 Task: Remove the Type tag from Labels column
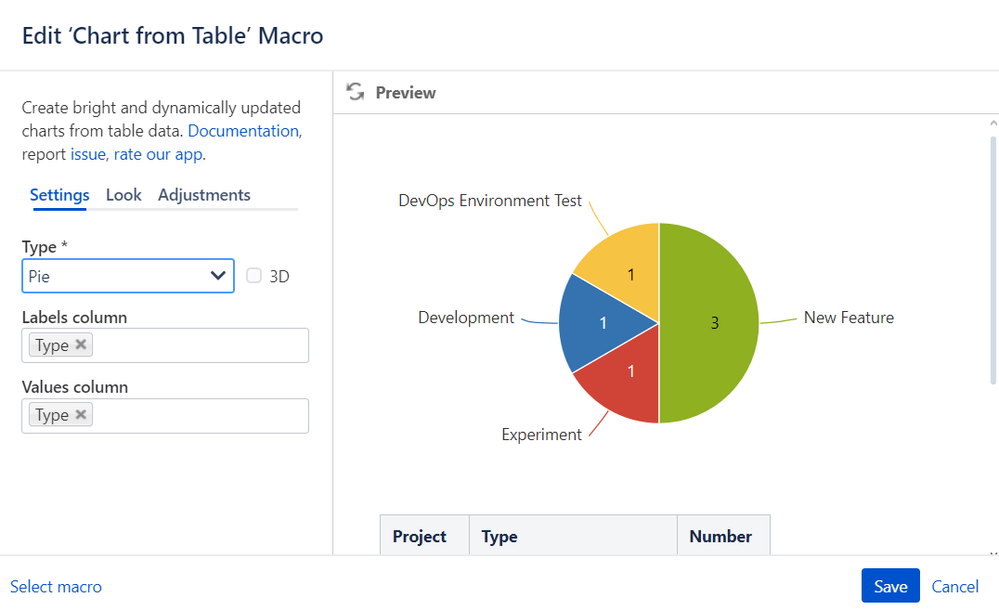pos(82,345)
